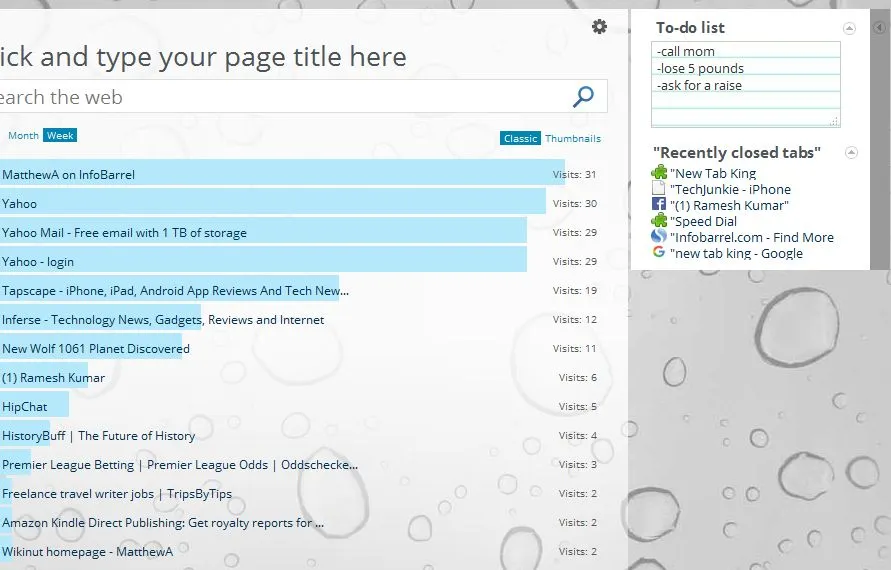Collapse the To-do list panel arrow
The image size is (891, 570).
tap(849, 28)
